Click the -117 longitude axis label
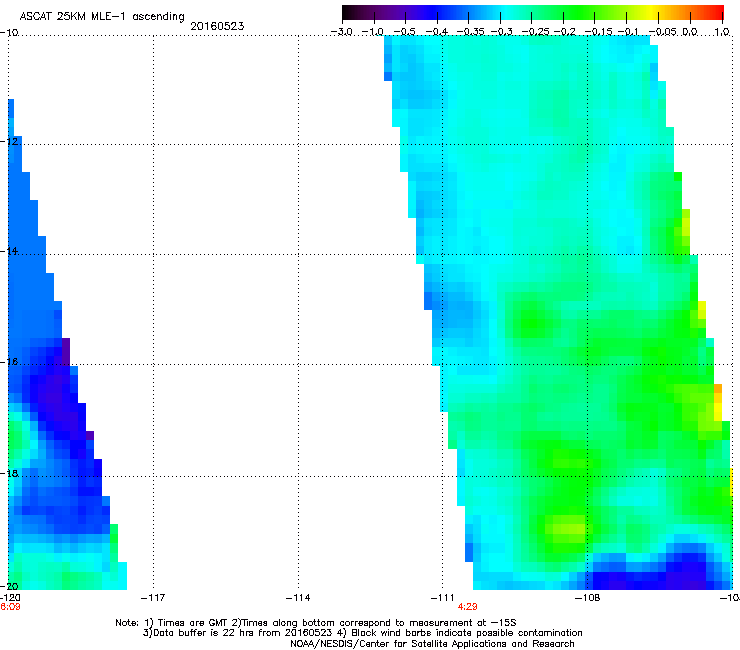This screenshot has width=740, height=650. coord(153,598)
